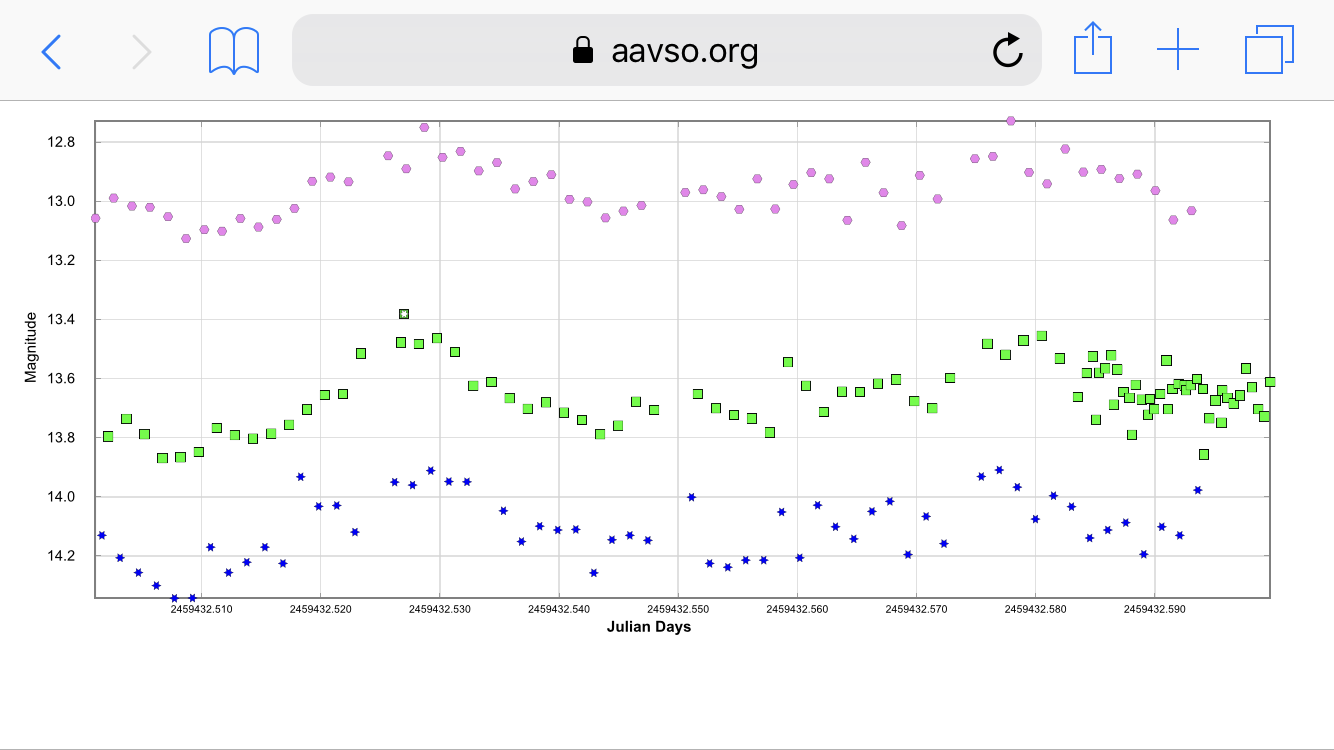
Task: Click the 2459432.550 x-axis tick label
Action: [678, 608]
